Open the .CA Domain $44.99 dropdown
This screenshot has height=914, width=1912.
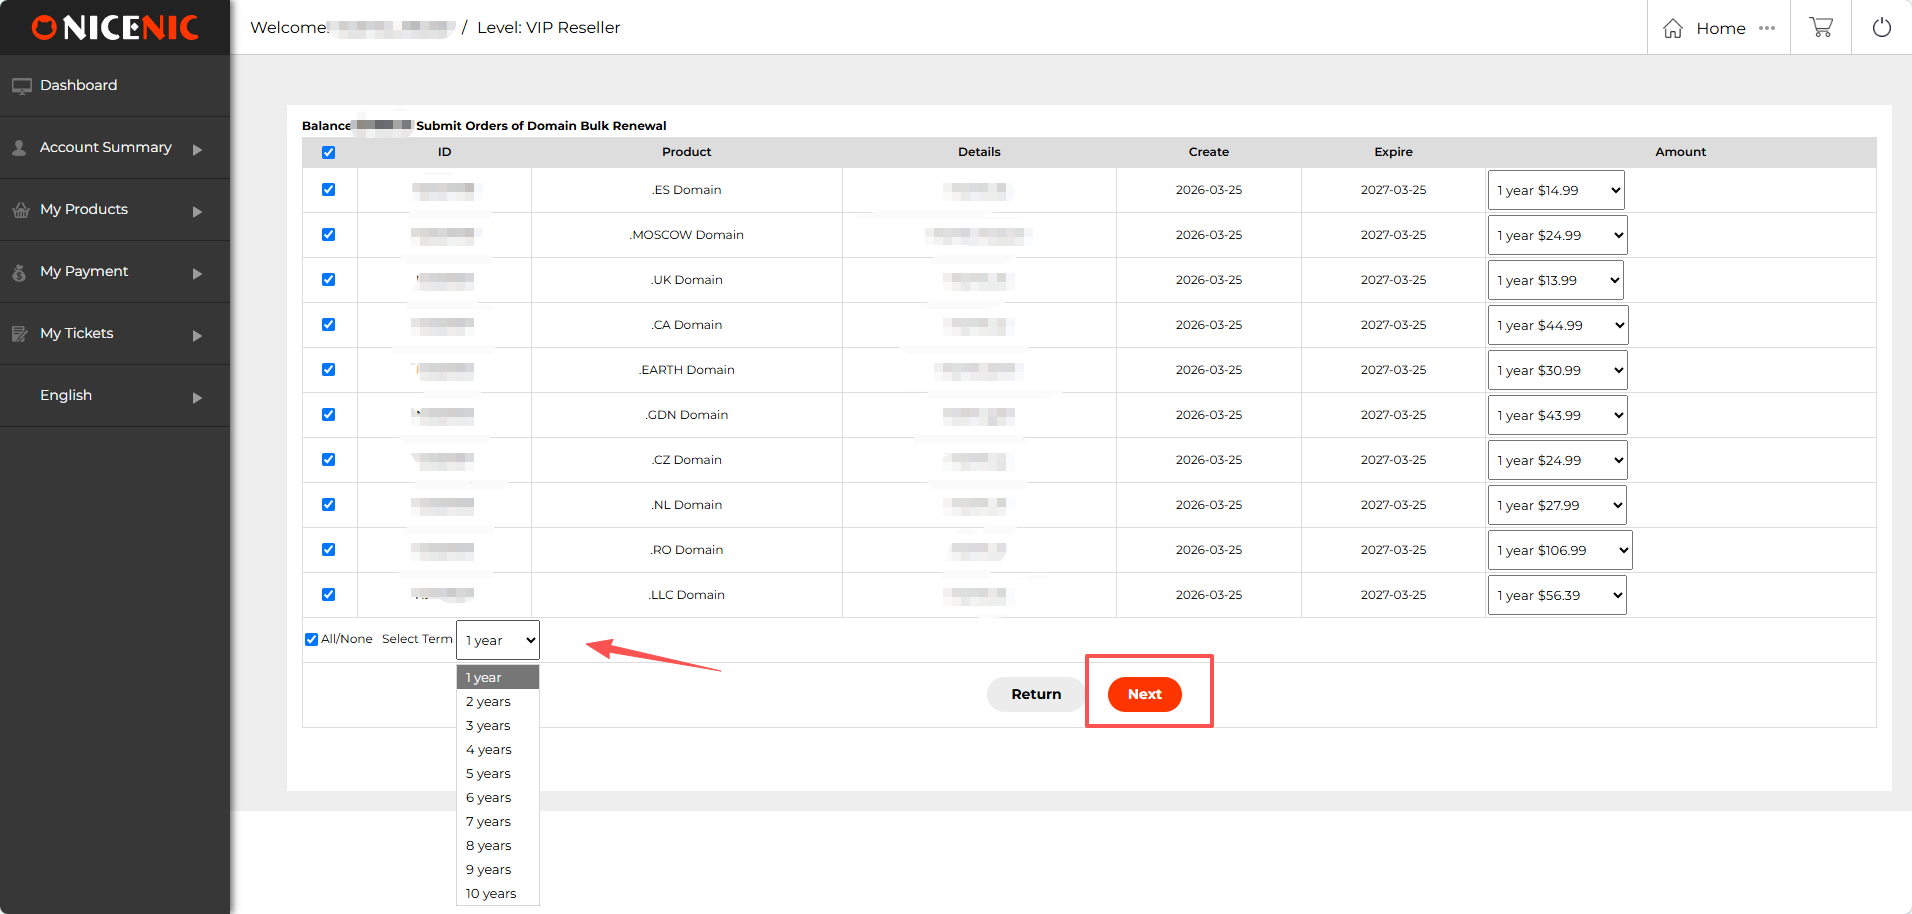click(1558, 325)
